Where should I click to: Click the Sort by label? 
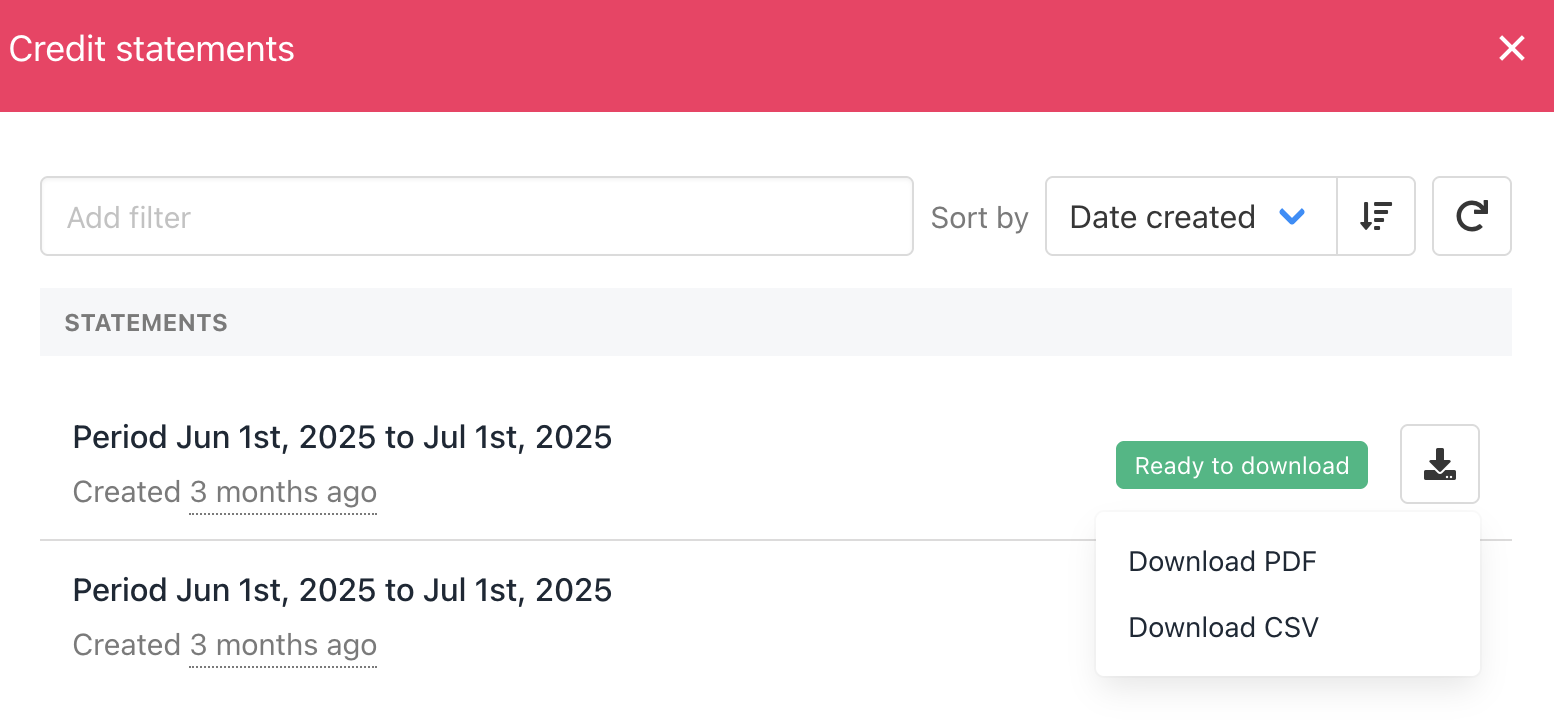[979, 218]
